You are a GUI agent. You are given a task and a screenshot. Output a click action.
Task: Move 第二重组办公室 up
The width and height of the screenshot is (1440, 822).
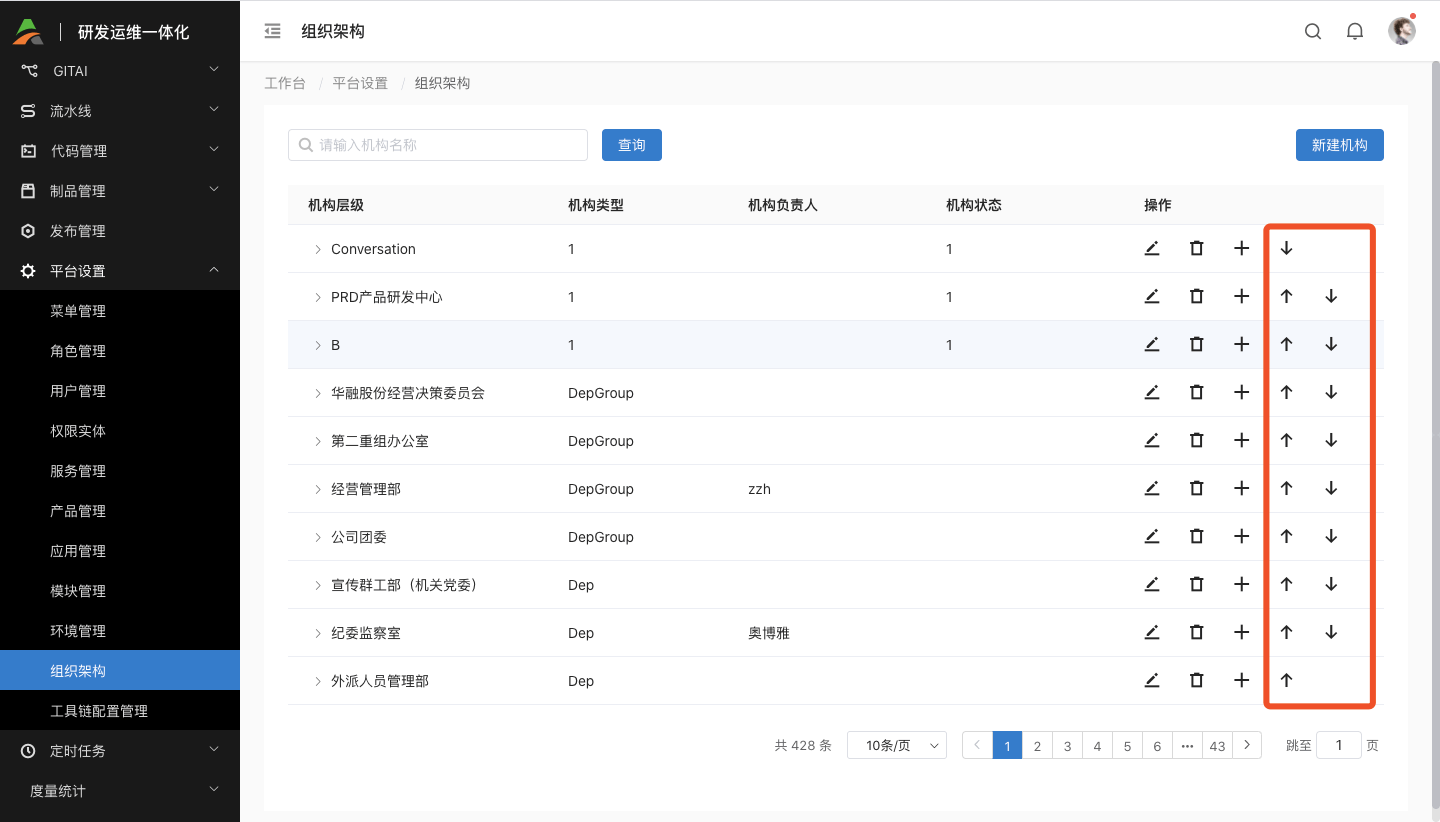click(1287, 440)
